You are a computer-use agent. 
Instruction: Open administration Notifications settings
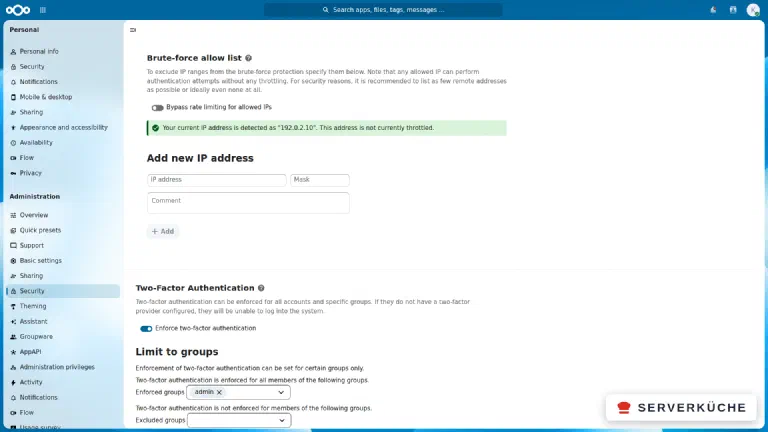click(x=63, y=397)
